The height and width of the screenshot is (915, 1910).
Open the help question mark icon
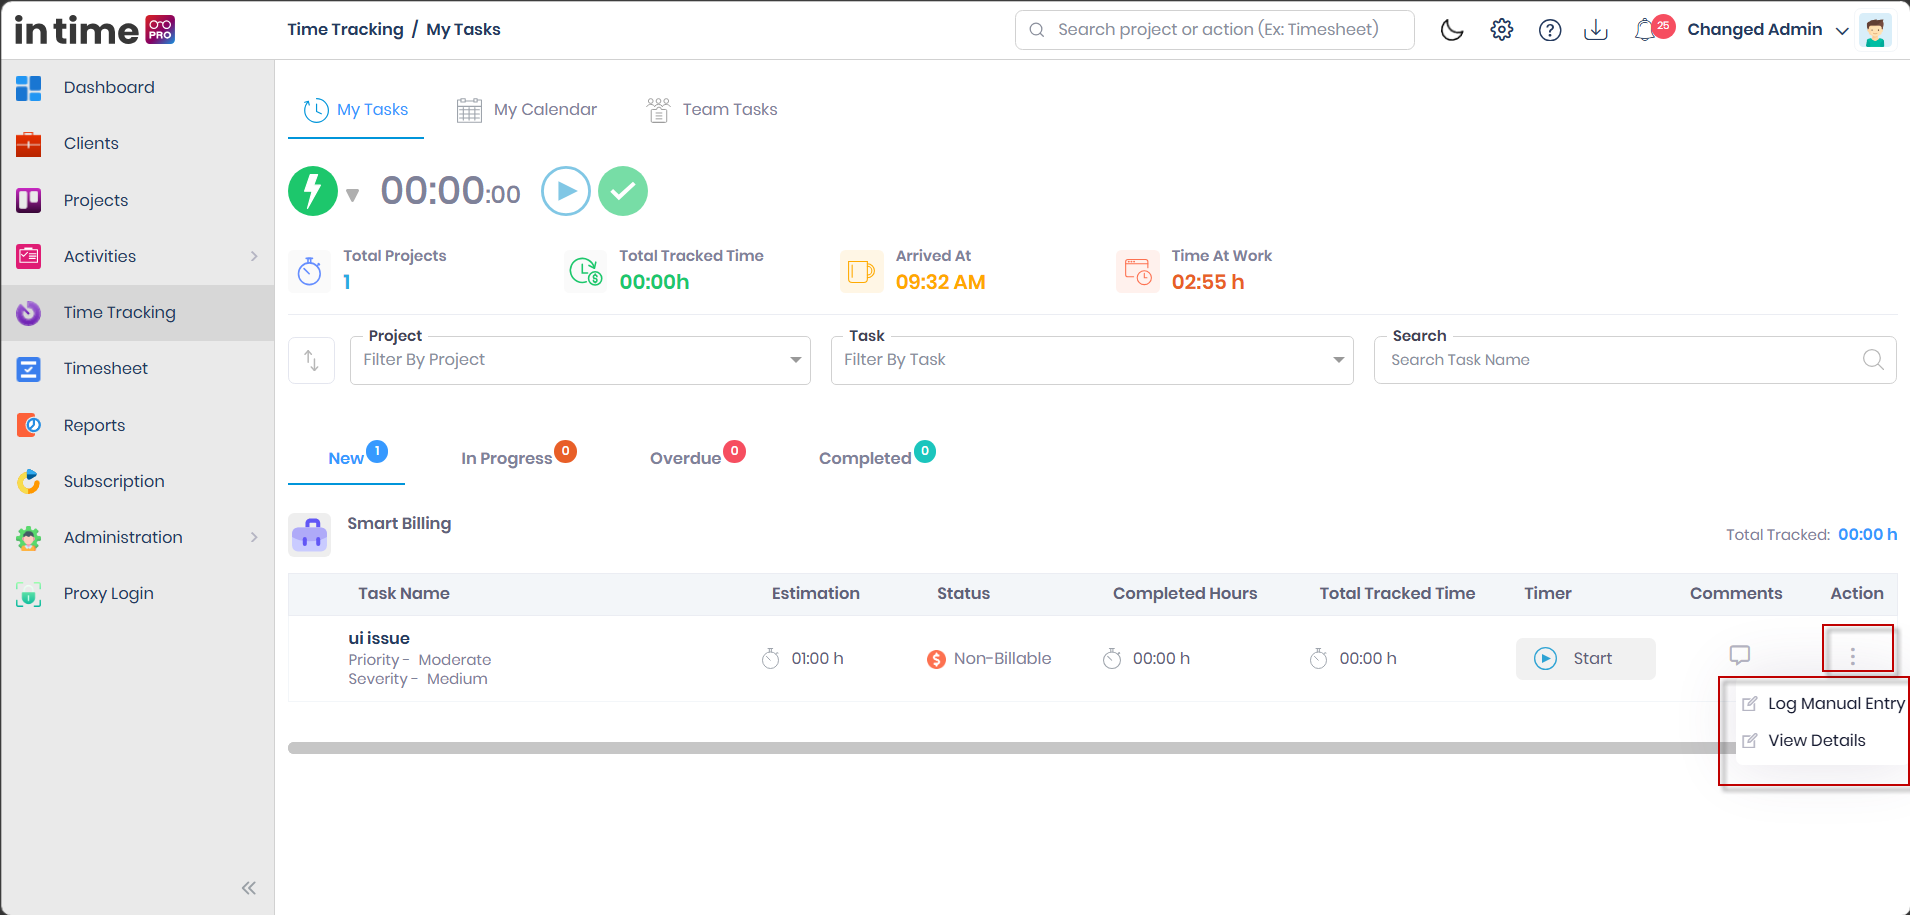click(1550, 30)
